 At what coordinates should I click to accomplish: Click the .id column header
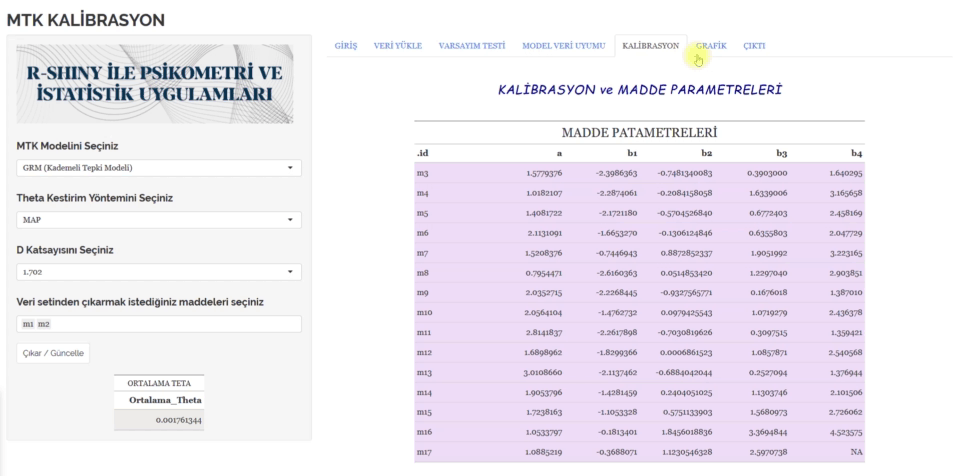coord(422,154)
